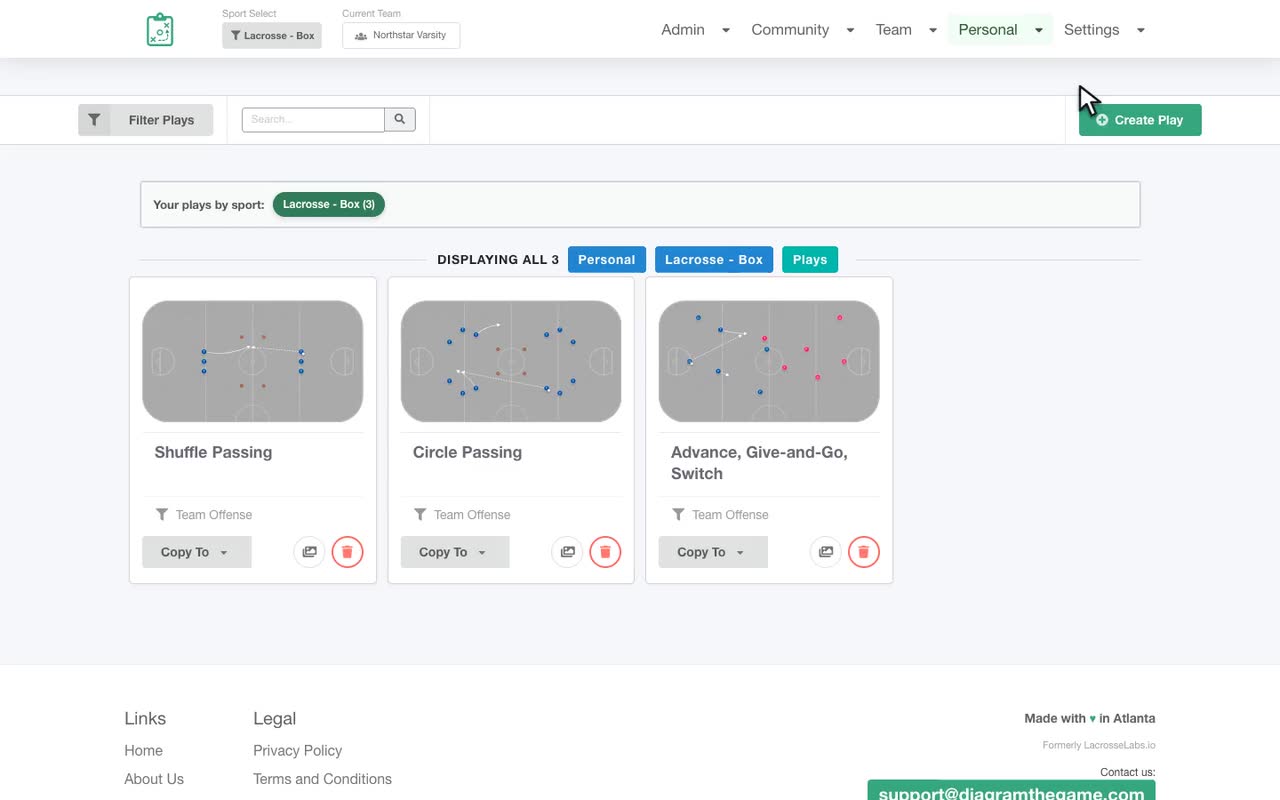1280x800 pixels.
Task: Click the funnel icon beside Filter Plays
Action: tap(94, 120)
